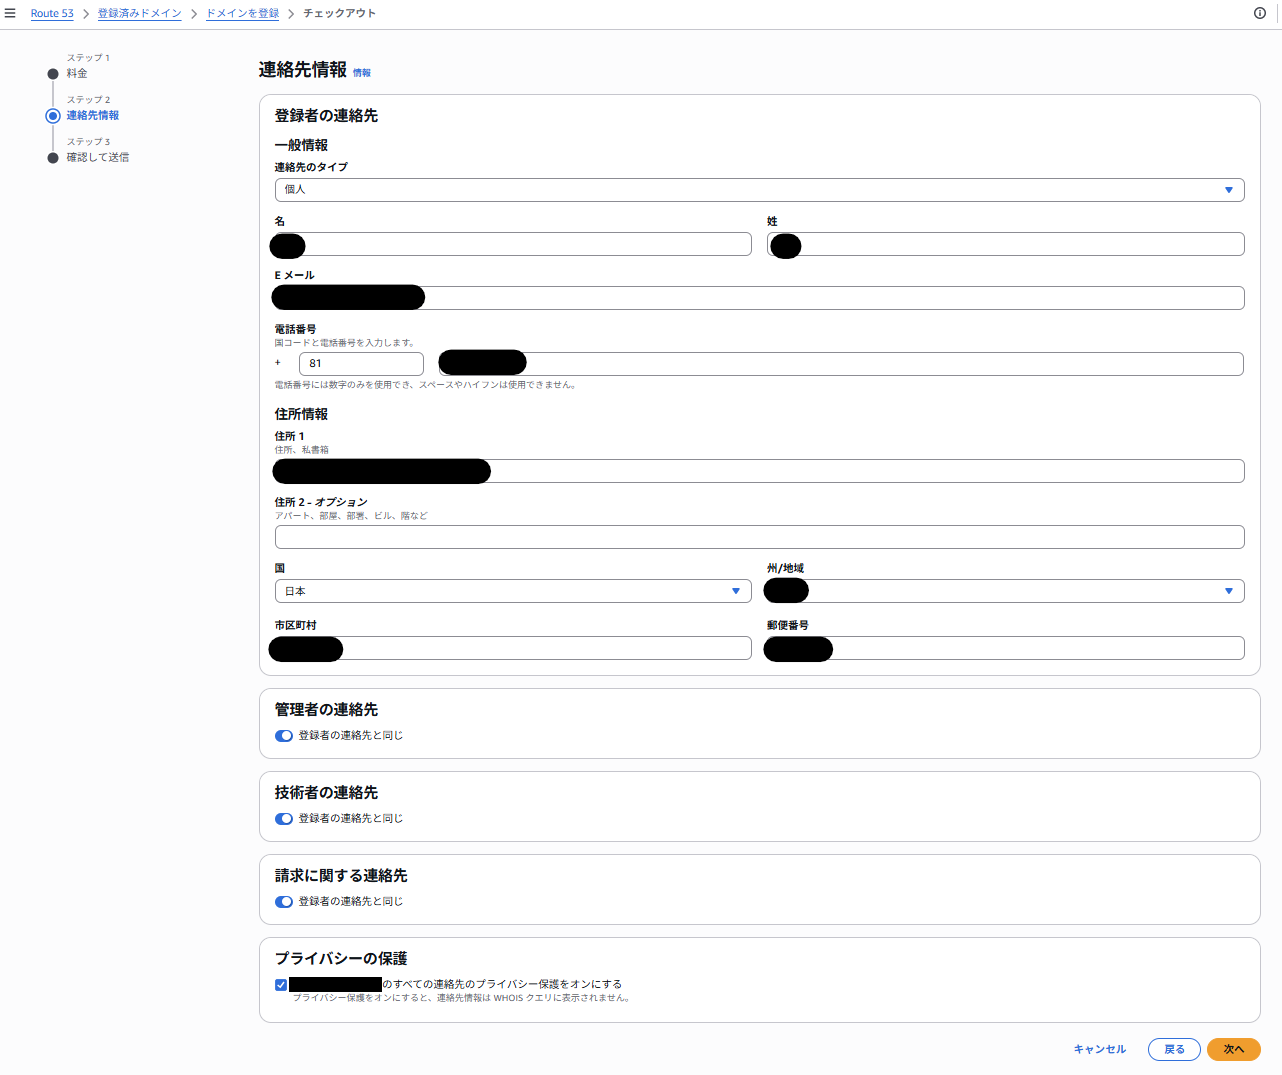Click the 名 first name field

point(513,244)
